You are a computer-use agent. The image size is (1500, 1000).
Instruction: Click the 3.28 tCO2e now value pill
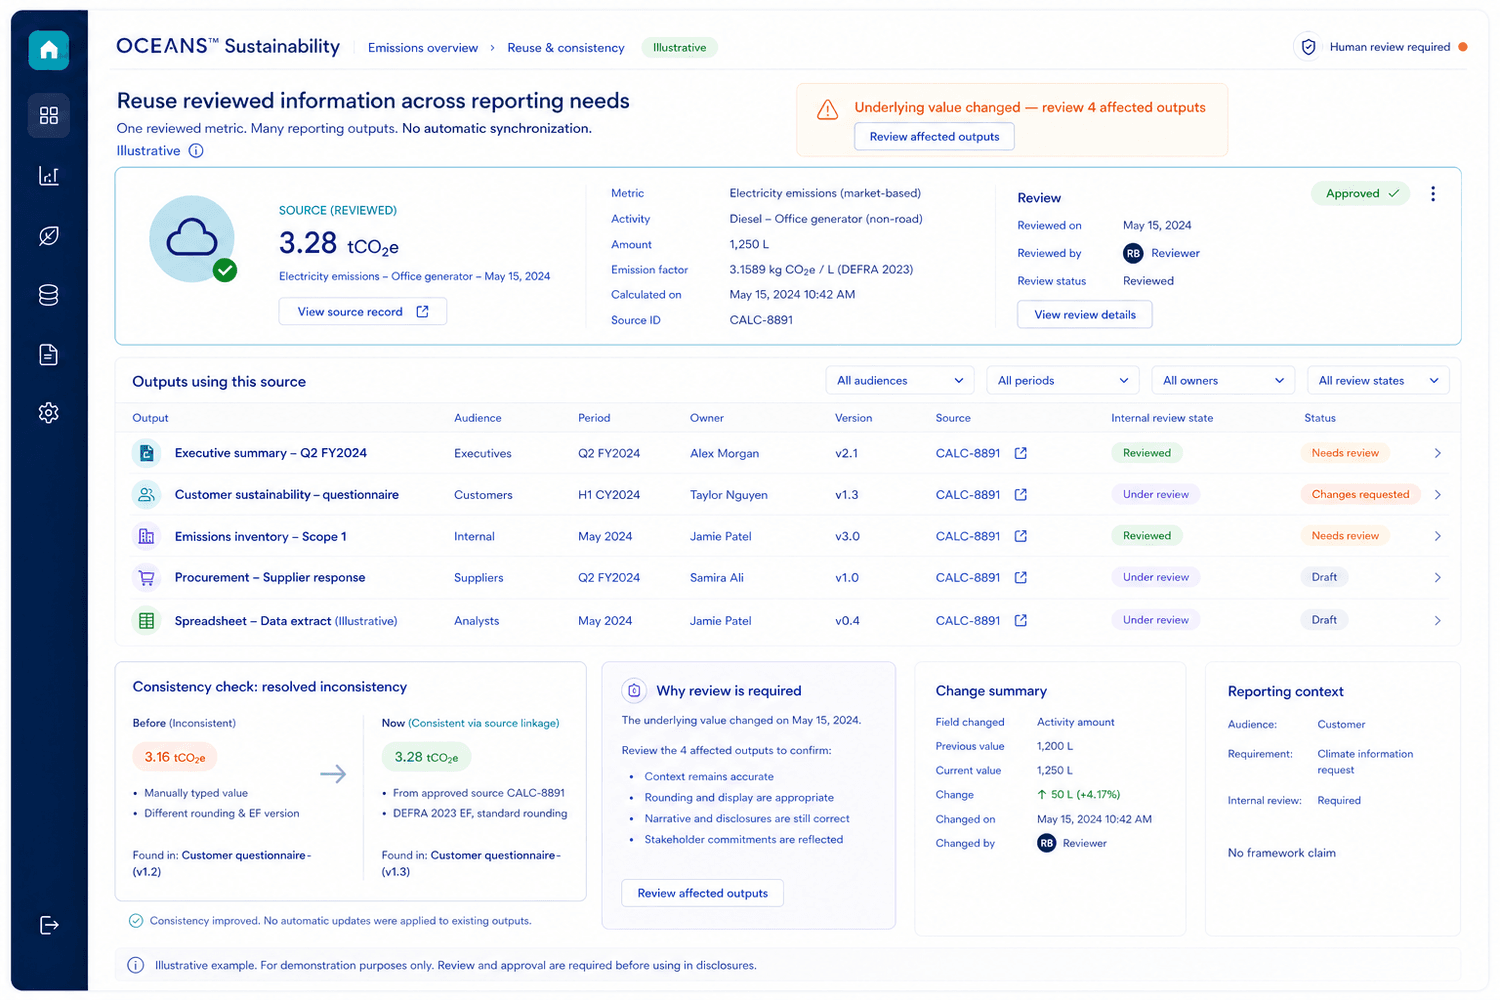click(x=426, y=757)
